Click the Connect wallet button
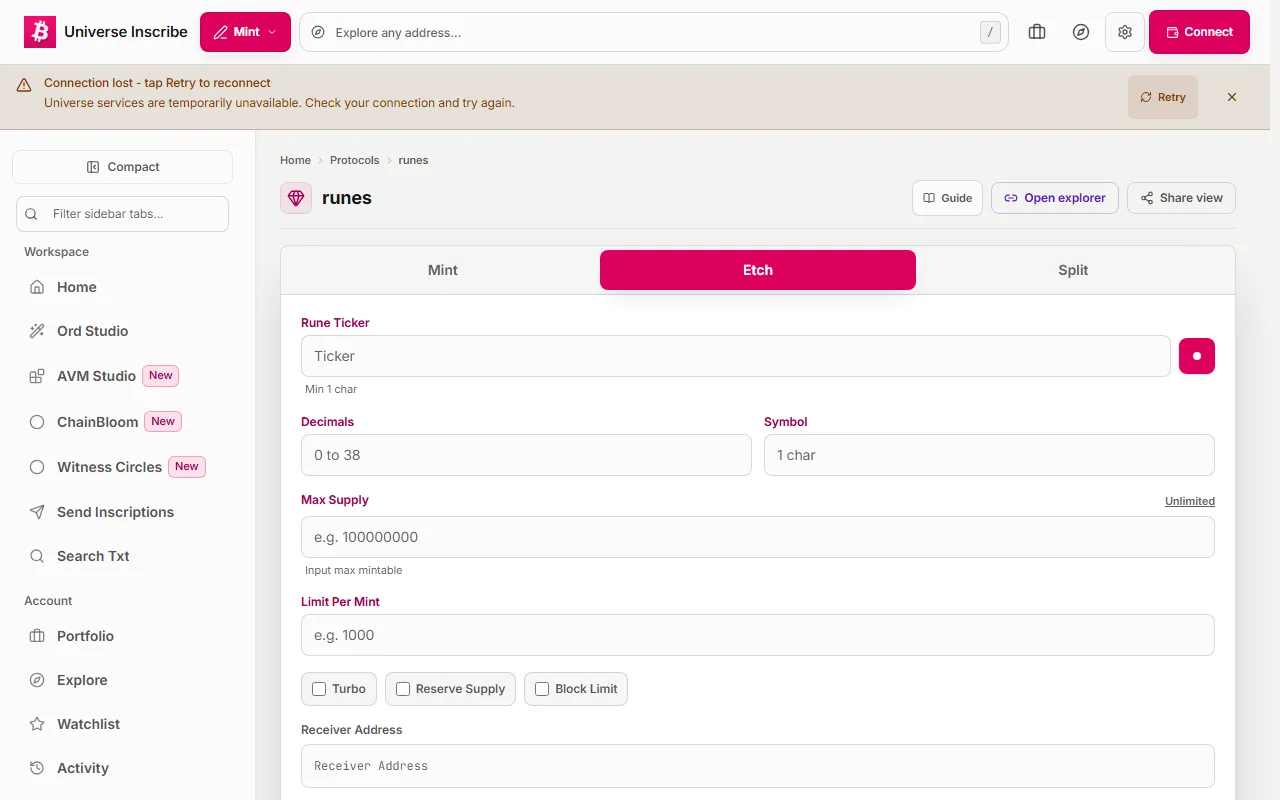The height and width of the screenshot is (800, 1280). (x=1199, y=32)
